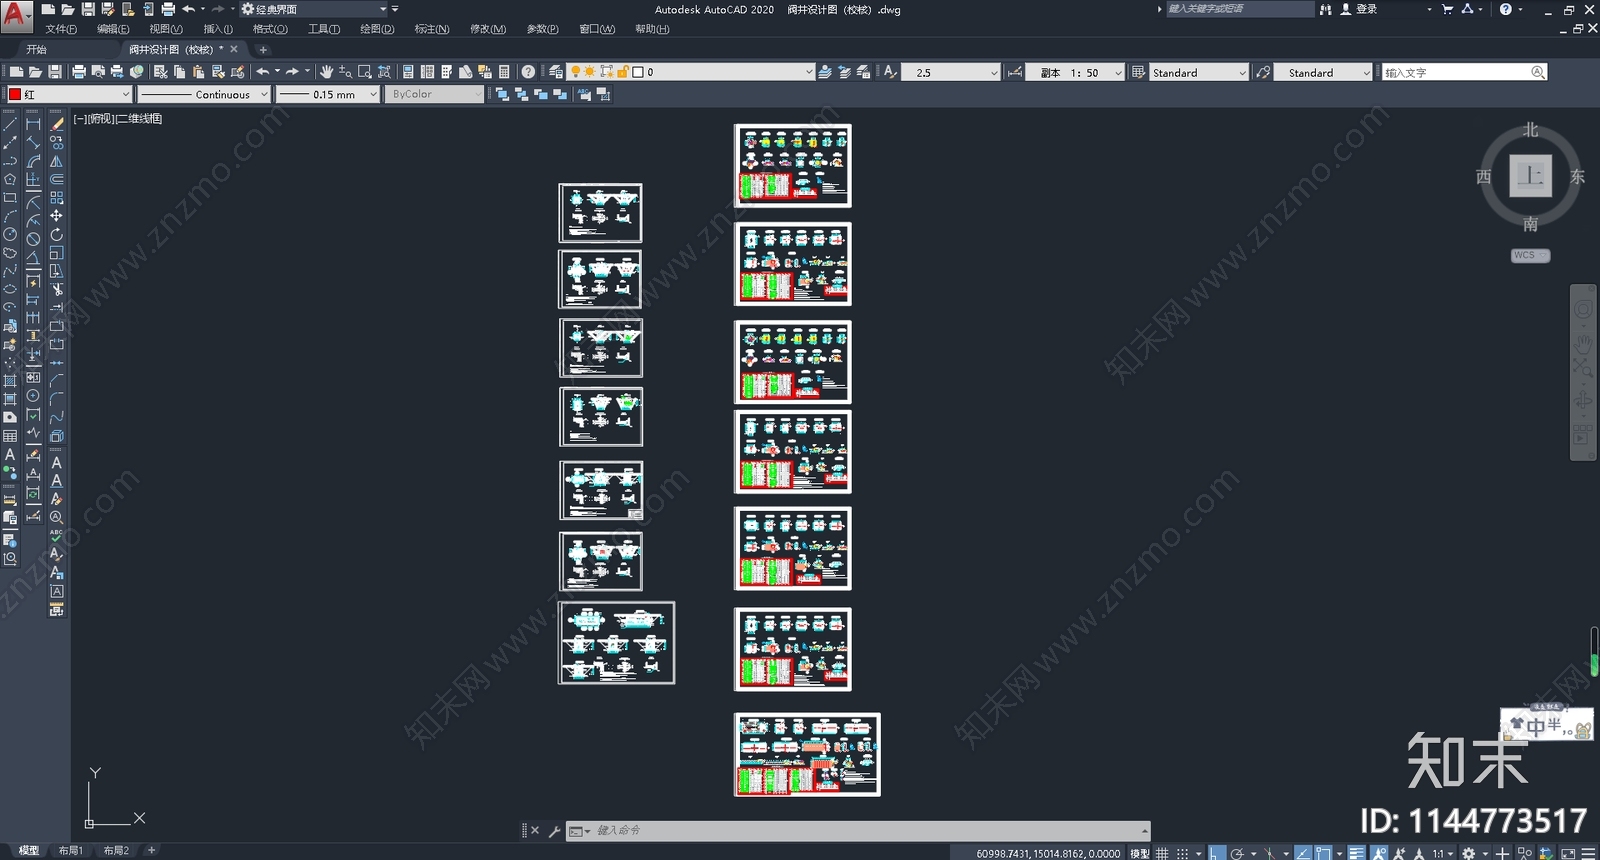Open the 绘图(D) menu
The image size is (1600, 860).
[x=377, y=29]
